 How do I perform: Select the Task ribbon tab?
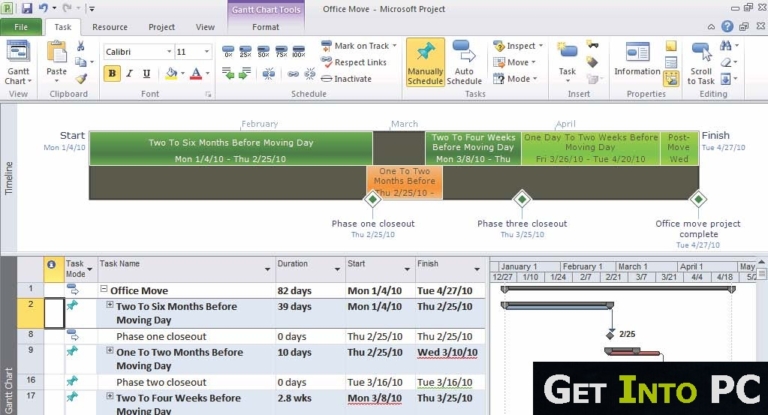(x=63, y=27)
